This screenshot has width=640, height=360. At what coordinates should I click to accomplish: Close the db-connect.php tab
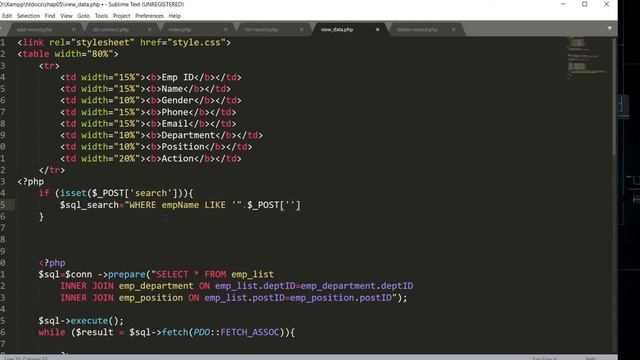(x=149, y=29)
